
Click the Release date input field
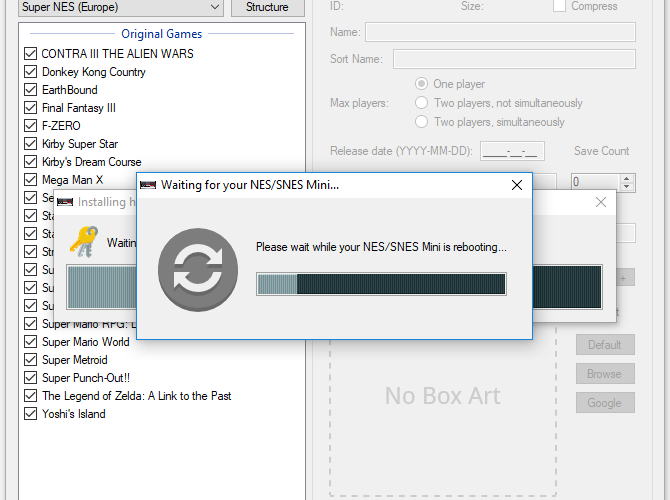[512, 151]
